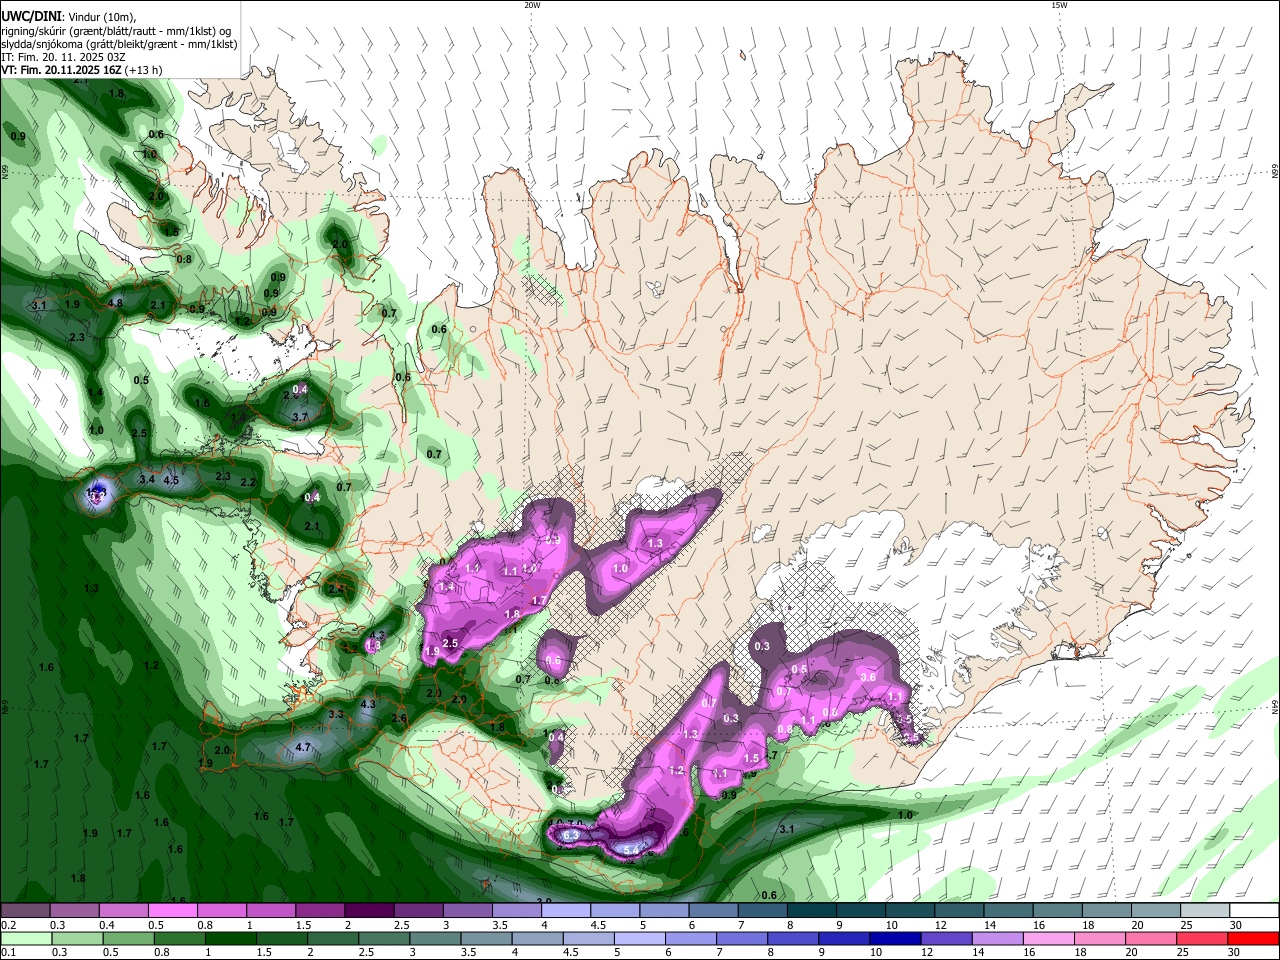The height and width of the screenshot is (960, 1280).
Task: Select the UWC/DINI title text
Action: click(30, 16)
